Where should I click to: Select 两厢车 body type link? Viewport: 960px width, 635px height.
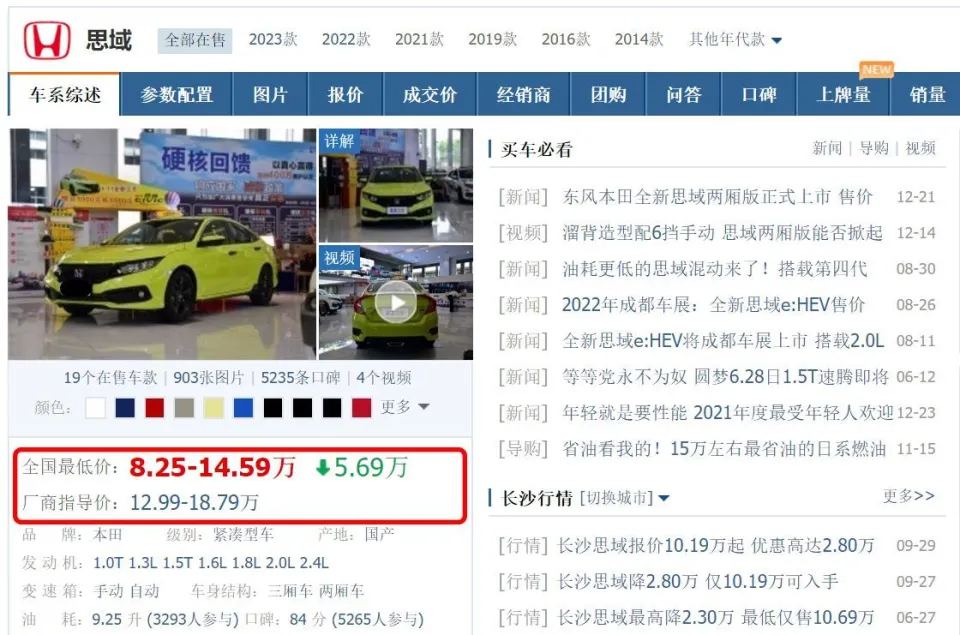(341, 591)
